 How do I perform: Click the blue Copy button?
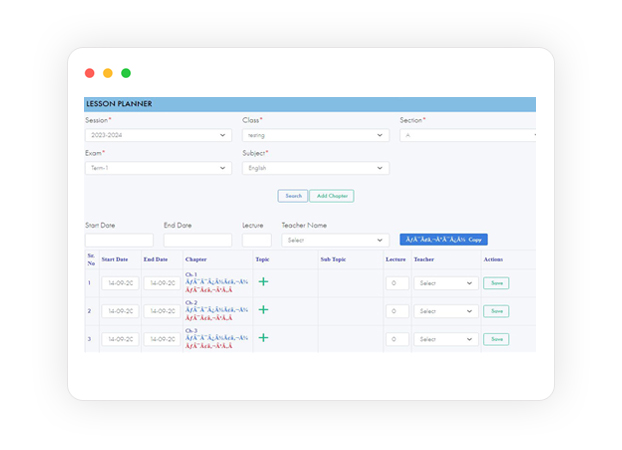(443, 240)
